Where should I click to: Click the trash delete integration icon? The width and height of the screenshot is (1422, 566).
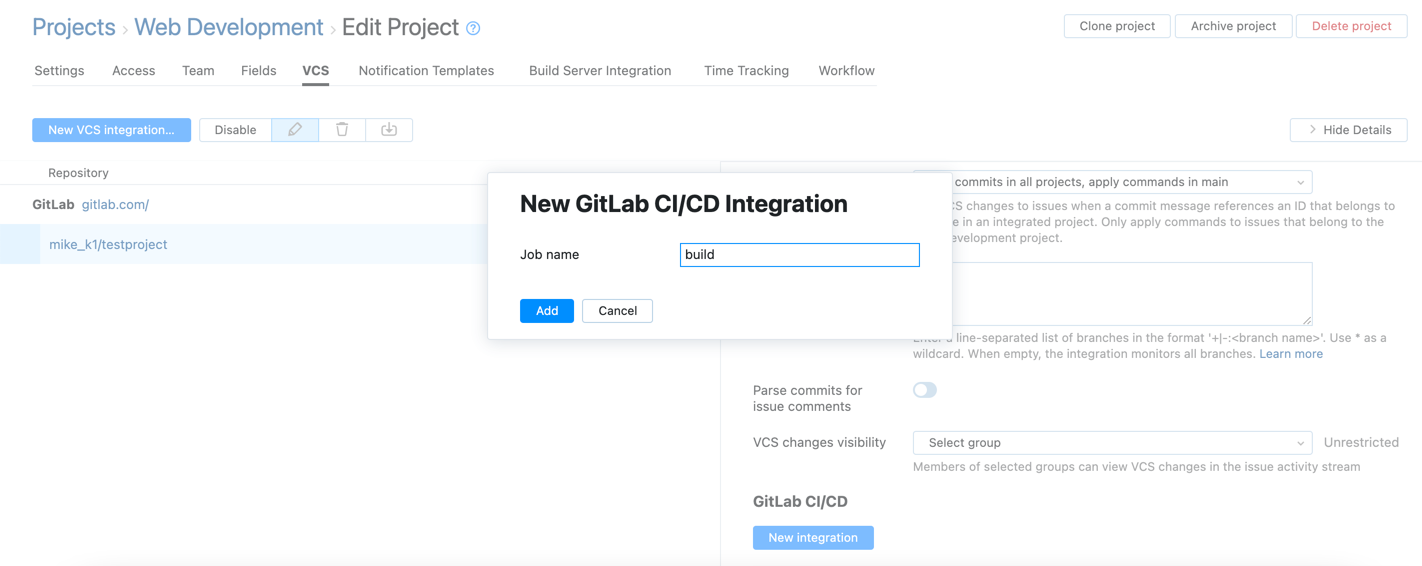coord(342,130)
